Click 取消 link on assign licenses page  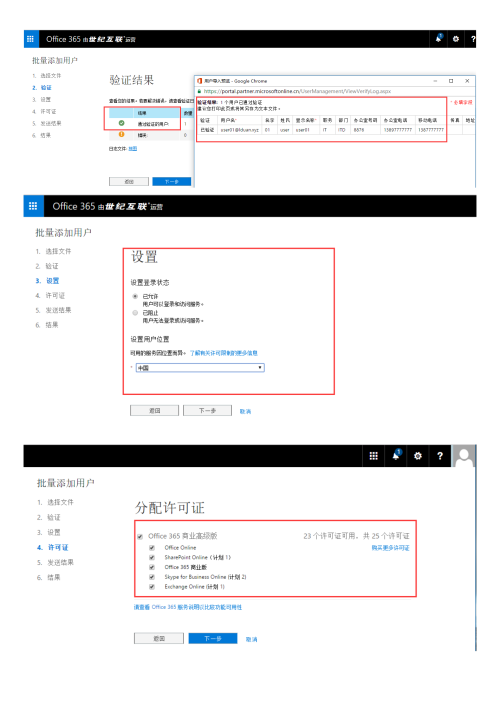252,639
